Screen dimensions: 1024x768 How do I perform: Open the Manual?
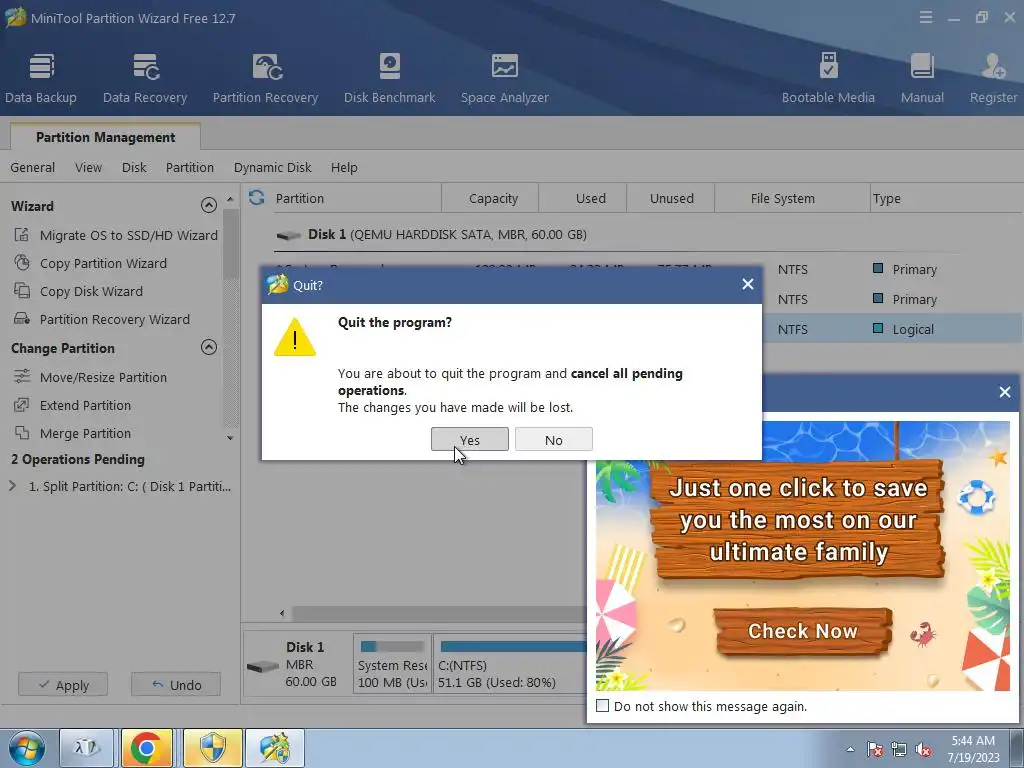(x=922, y=78)
